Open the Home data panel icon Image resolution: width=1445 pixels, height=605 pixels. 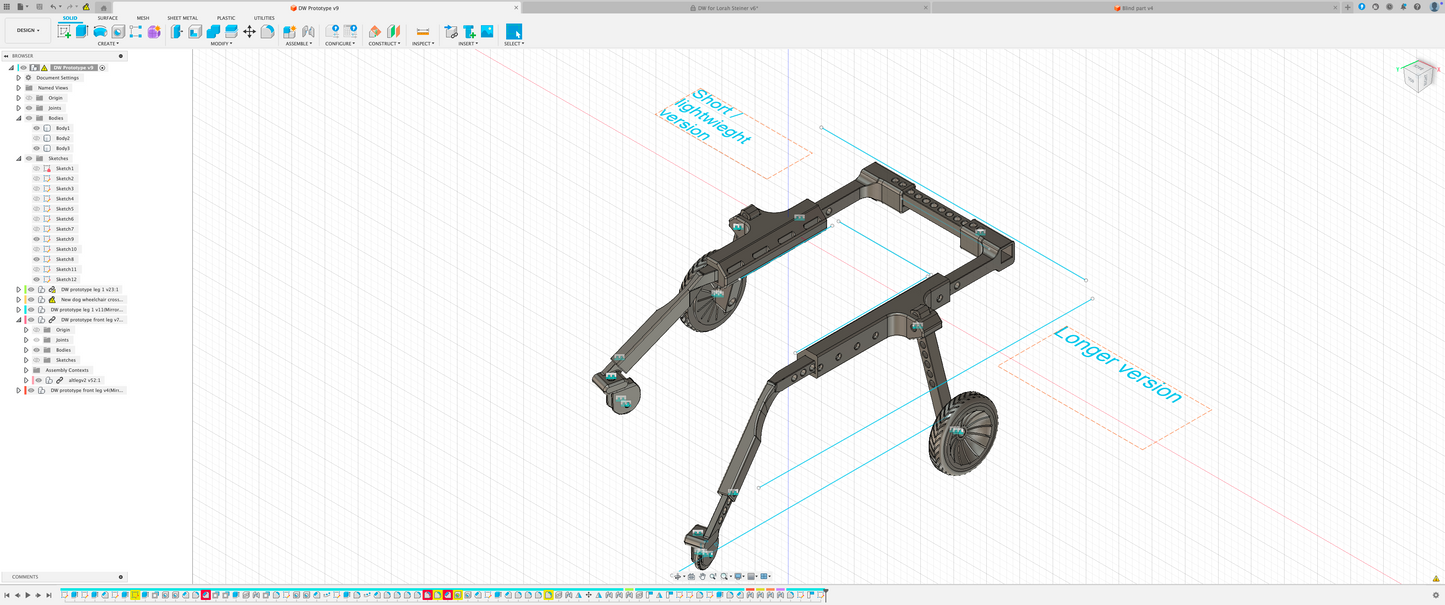pos(102,7)
